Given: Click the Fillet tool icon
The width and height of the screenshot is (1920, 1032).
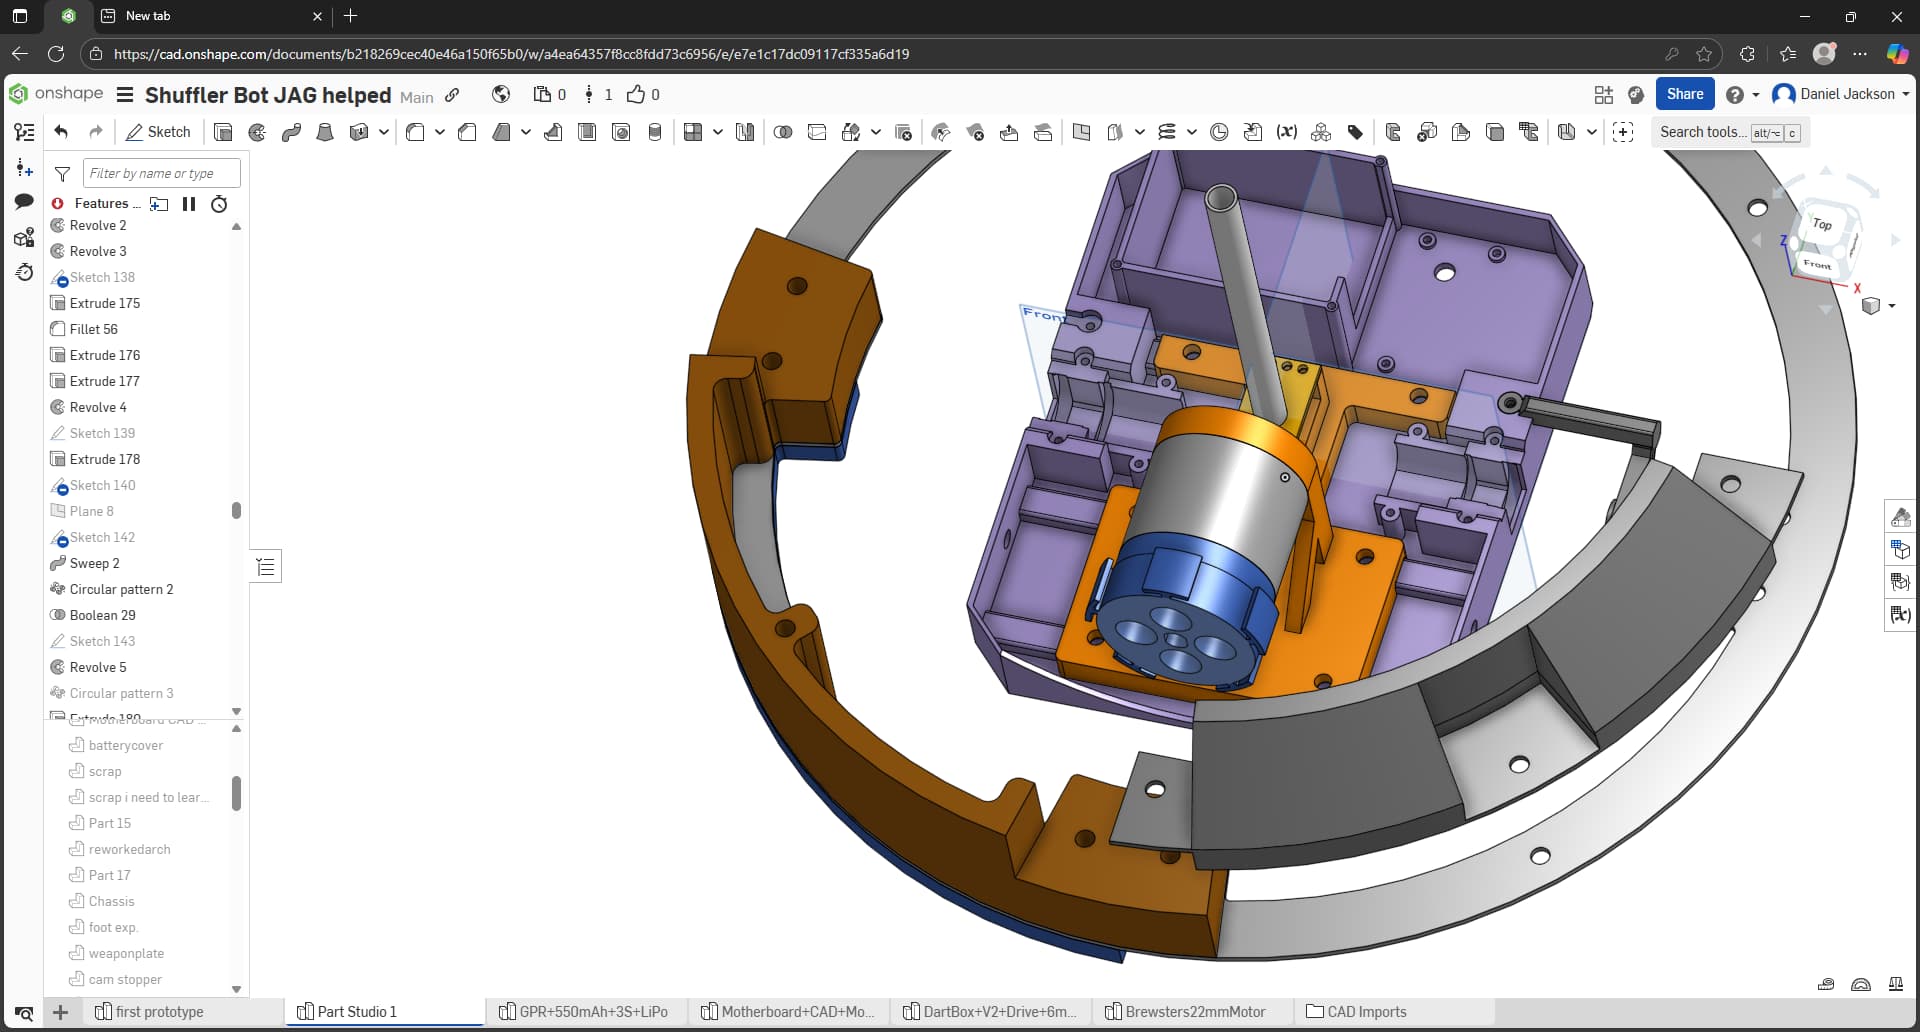Looking at the screenshot, I should coord(415,132).
